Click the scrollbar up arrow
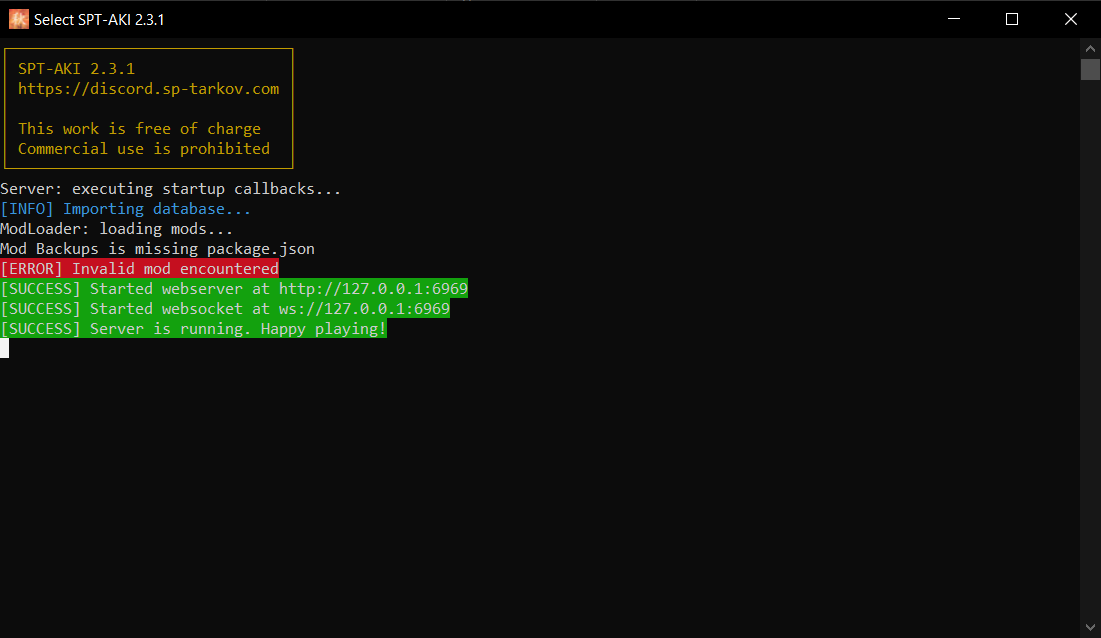The image size is (1101, 638). point(1090,49)
